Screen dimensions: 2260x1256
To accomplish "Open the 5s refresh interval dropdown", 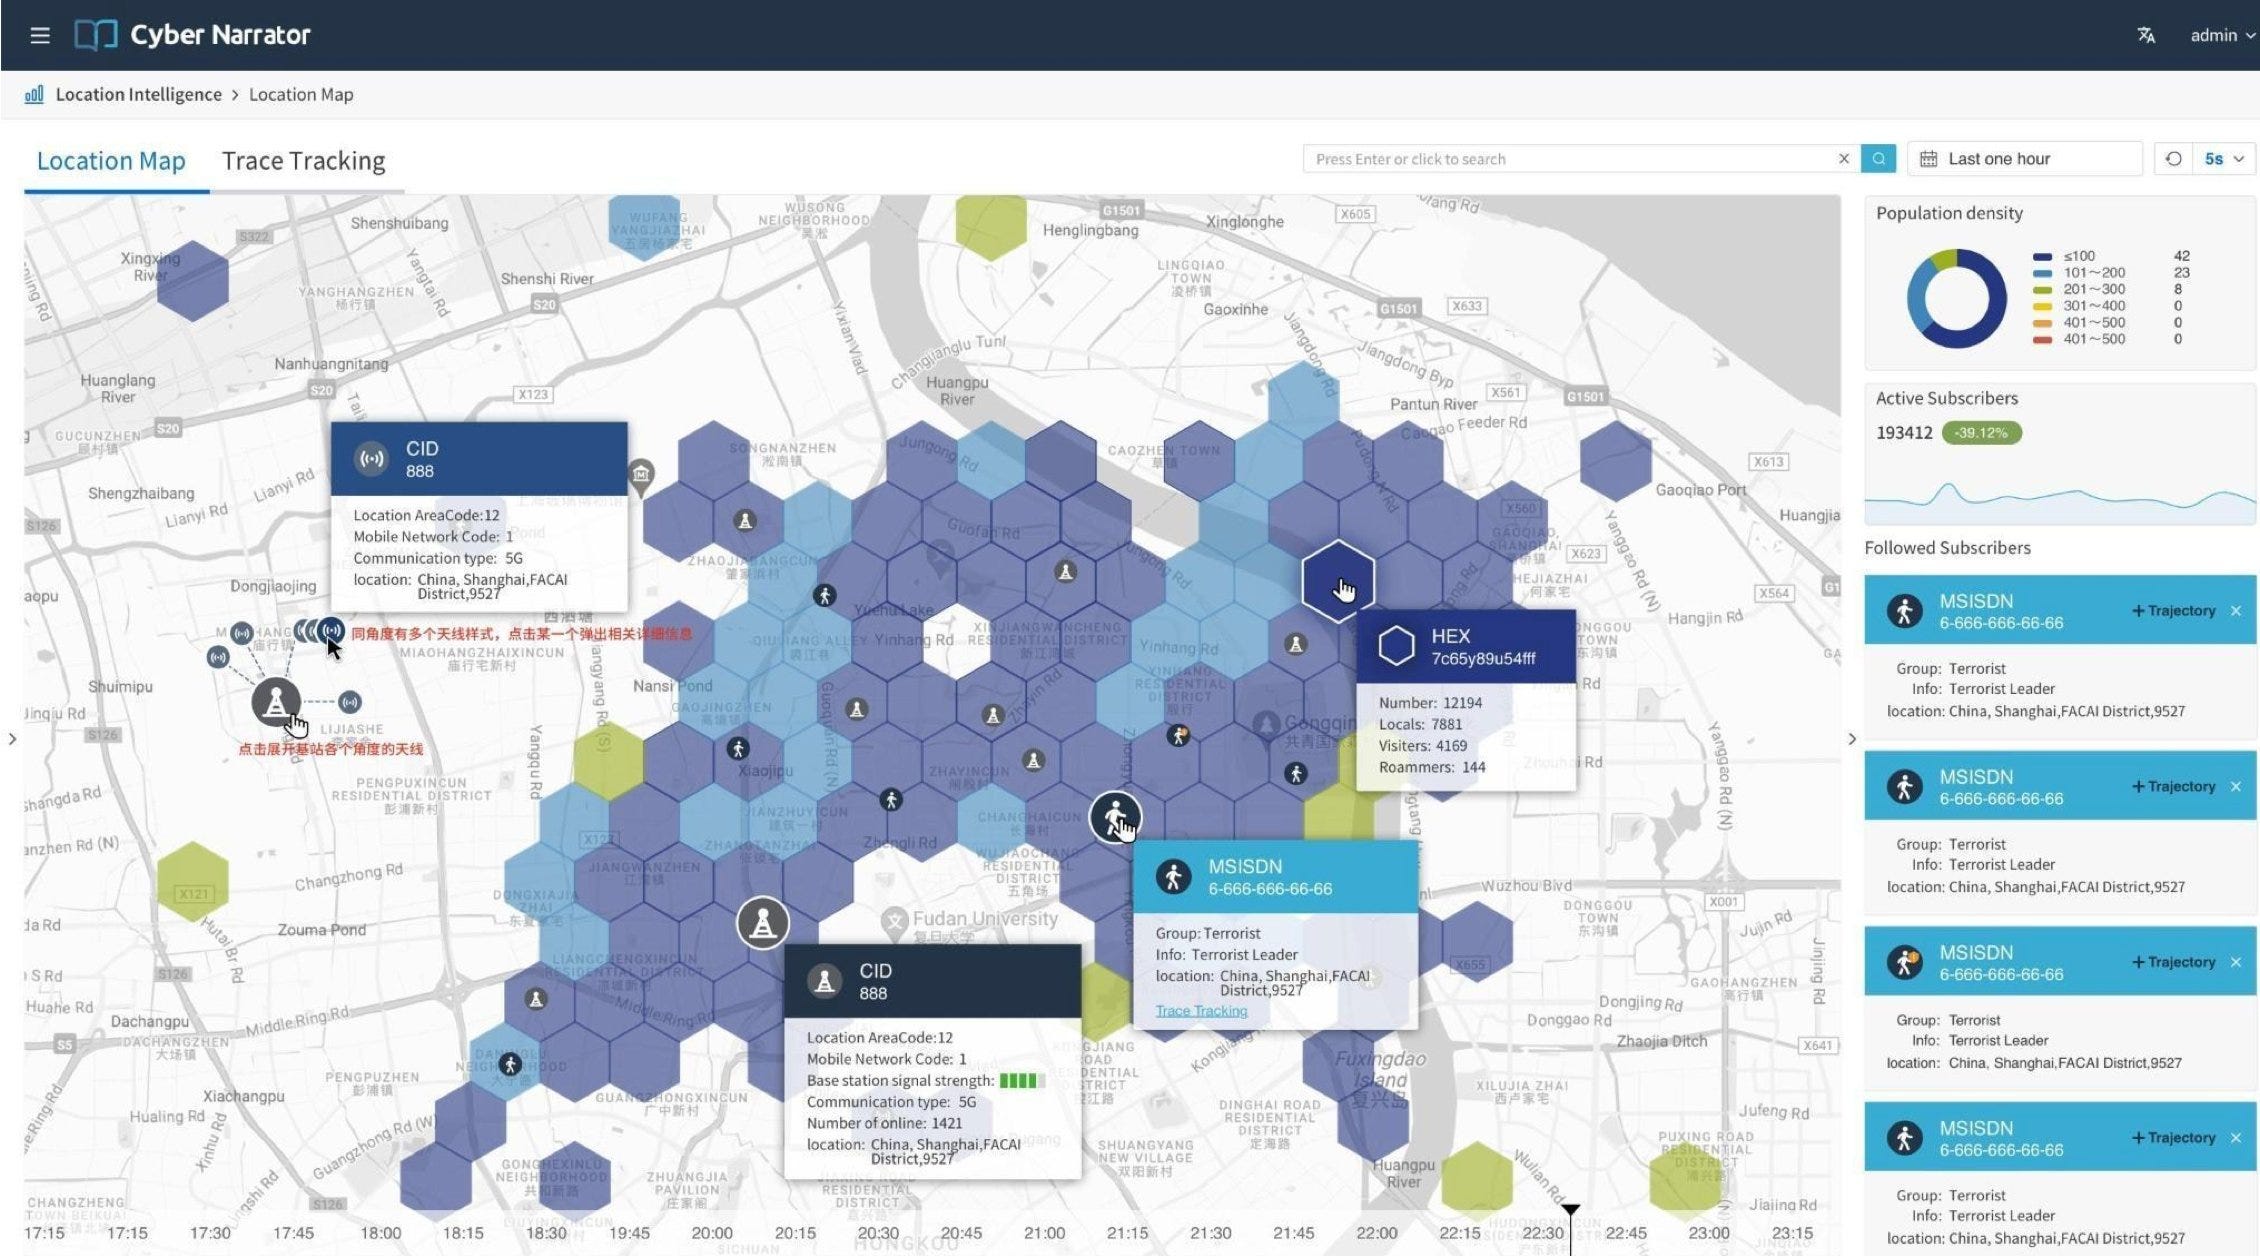I will pyautogui.click(x=2224, y=159).
